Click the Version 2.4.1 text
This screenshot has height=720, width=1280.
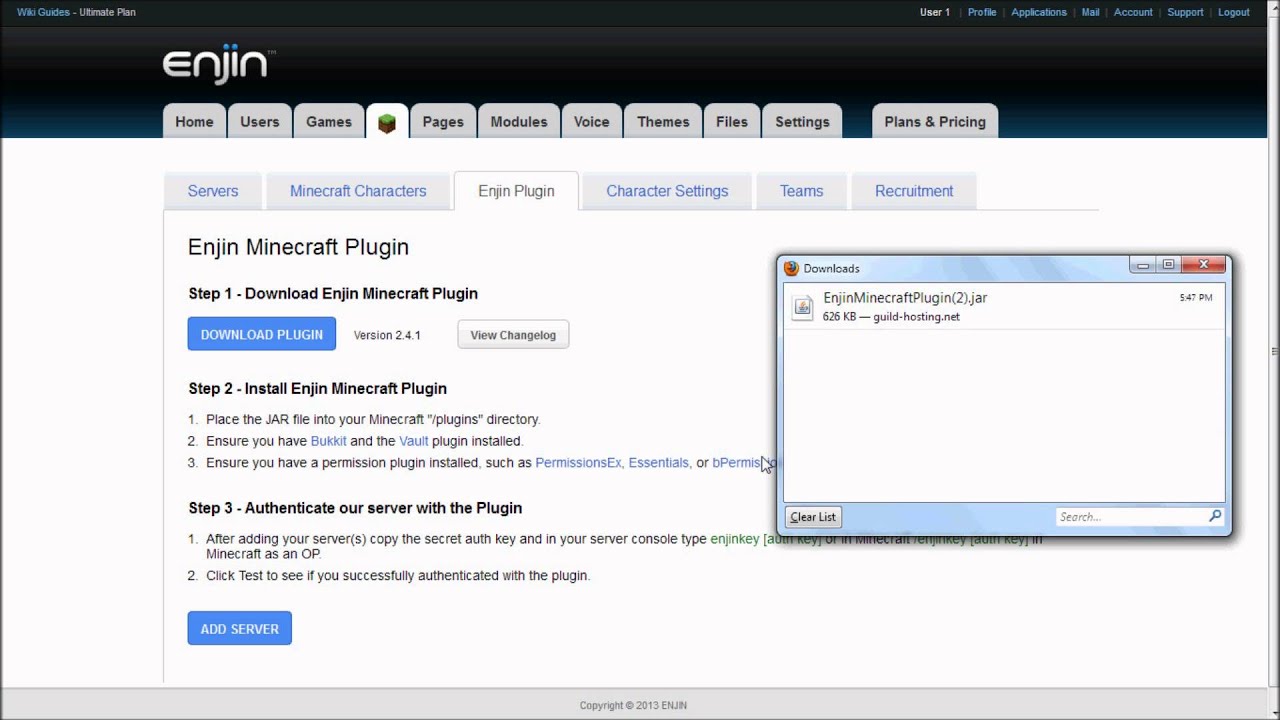click(x=387, y=335)
